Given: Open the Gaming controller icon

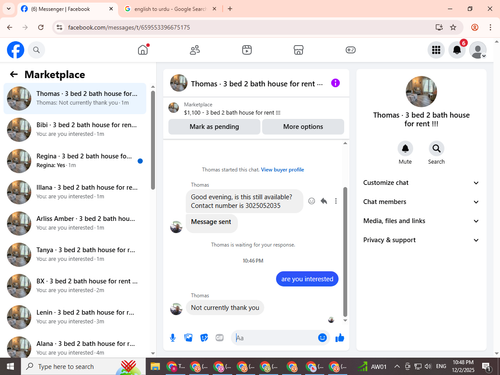Looking at the screenshot, I should [350, 50].
